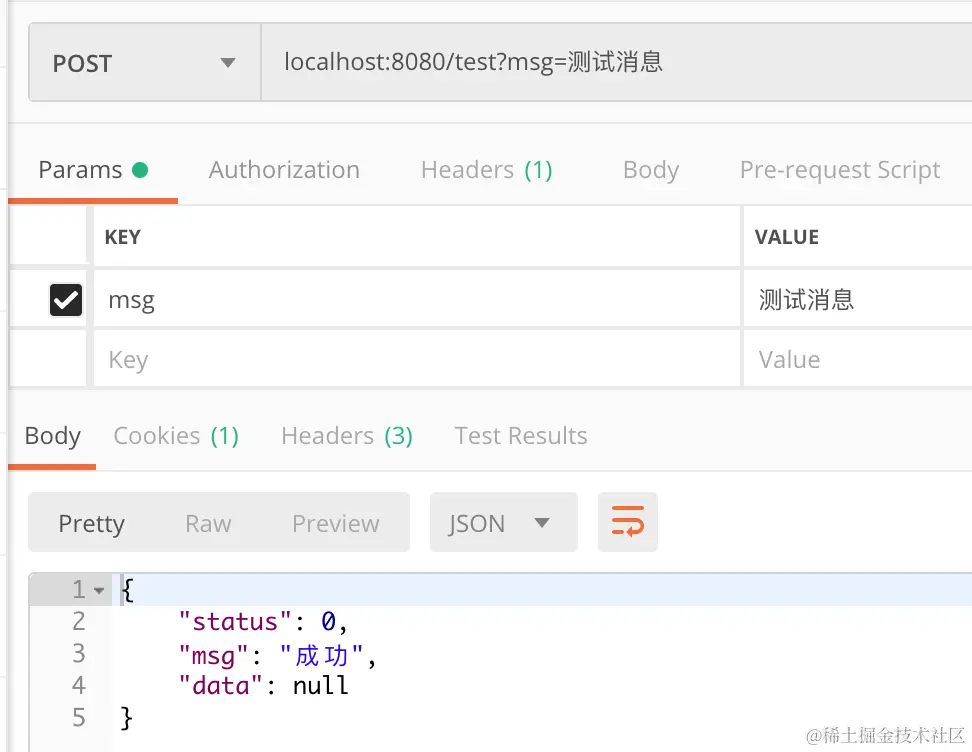The image size is (972, 752).
Task: Open the POST method dropdown
Action: click(x=144, y=63)
